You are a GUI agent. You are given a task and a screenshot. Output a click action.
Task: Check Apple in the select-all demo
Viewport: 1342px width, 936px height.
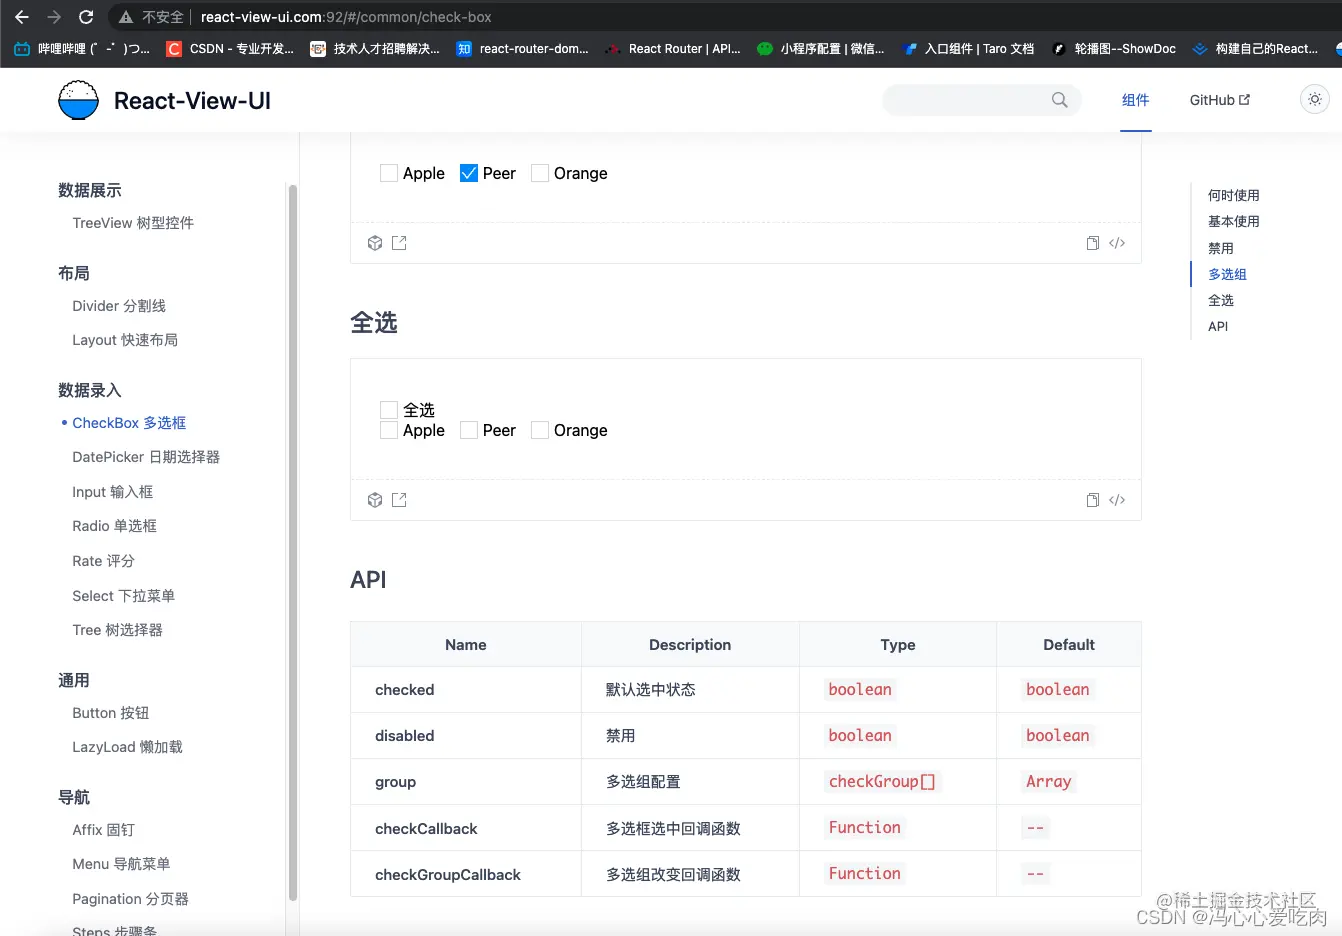click(x=389, y=430)
